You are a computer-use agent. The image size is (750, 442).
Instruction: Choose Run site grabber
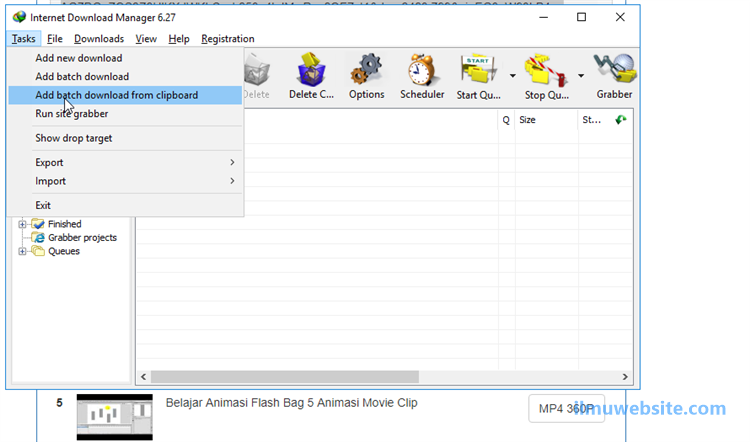125,114
